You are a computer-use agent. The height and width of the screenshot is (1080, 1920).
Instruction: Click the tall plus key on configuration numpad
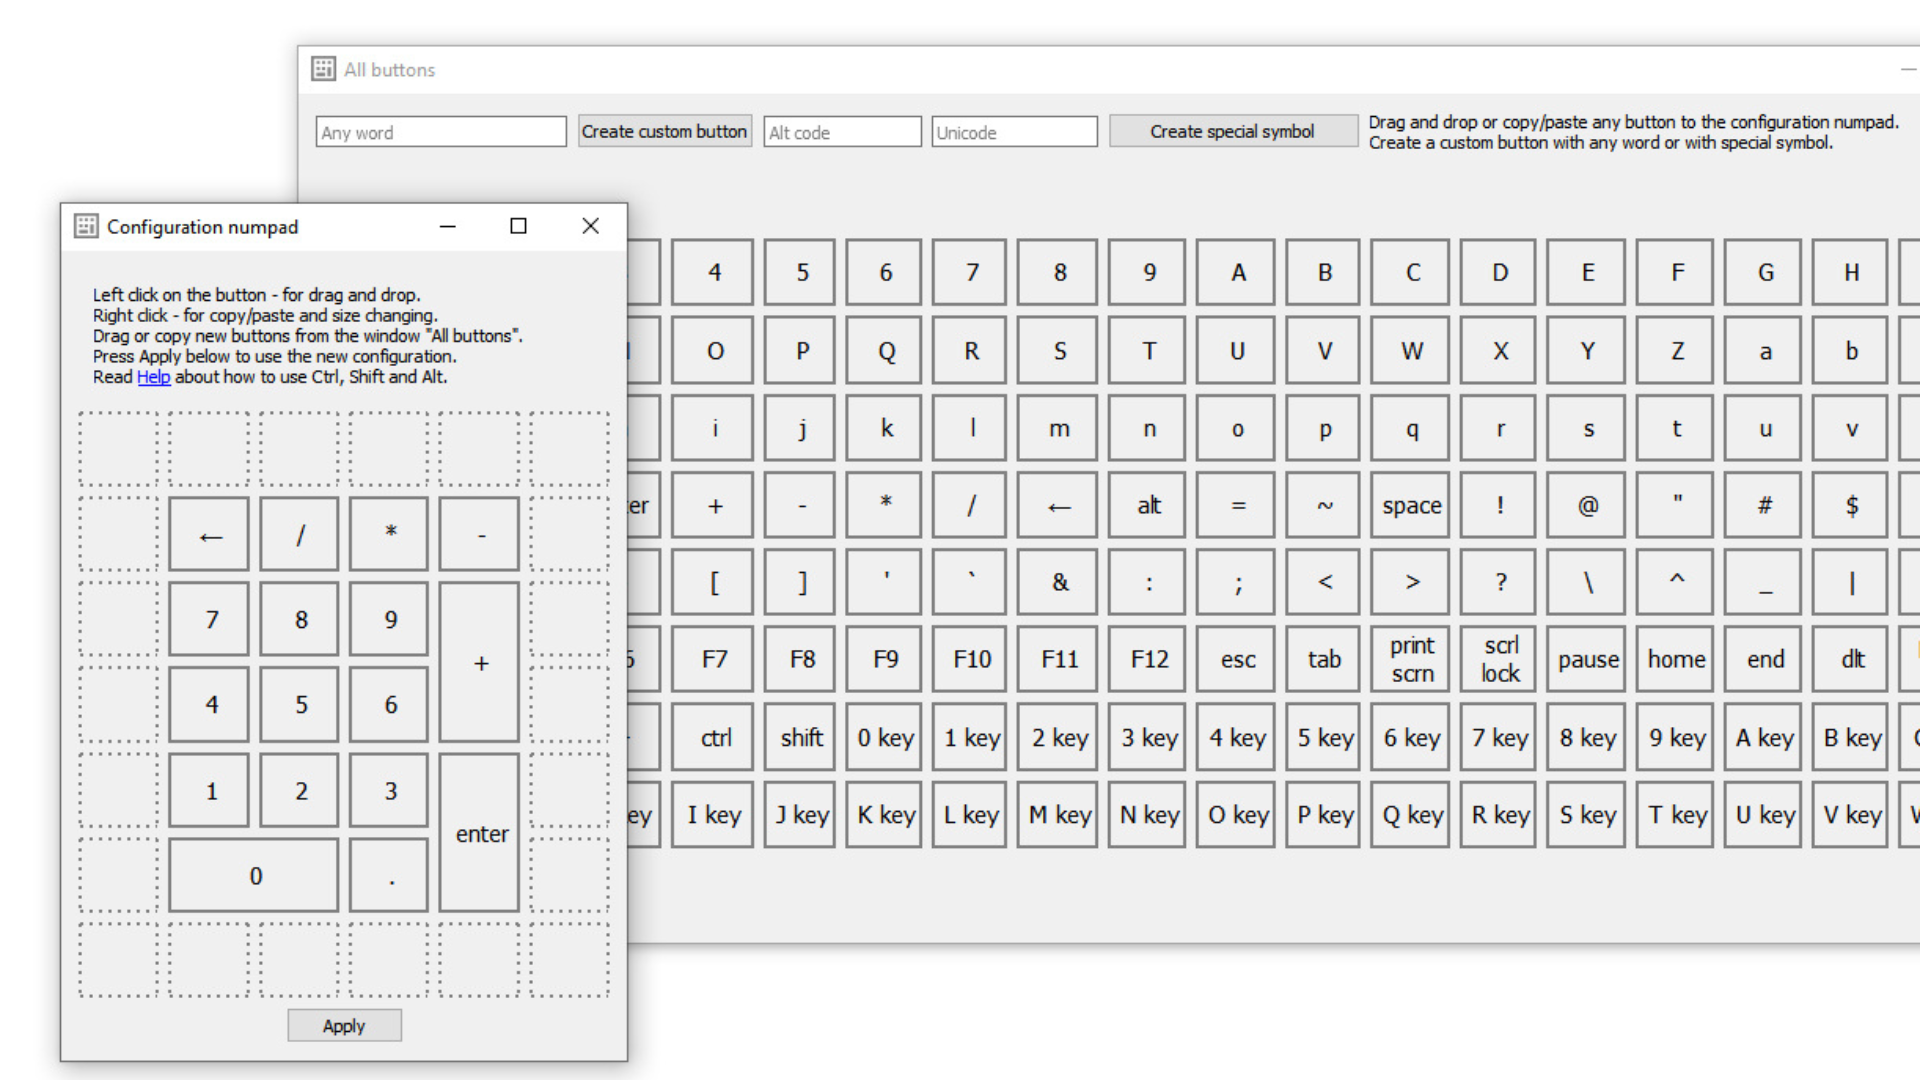480,663
